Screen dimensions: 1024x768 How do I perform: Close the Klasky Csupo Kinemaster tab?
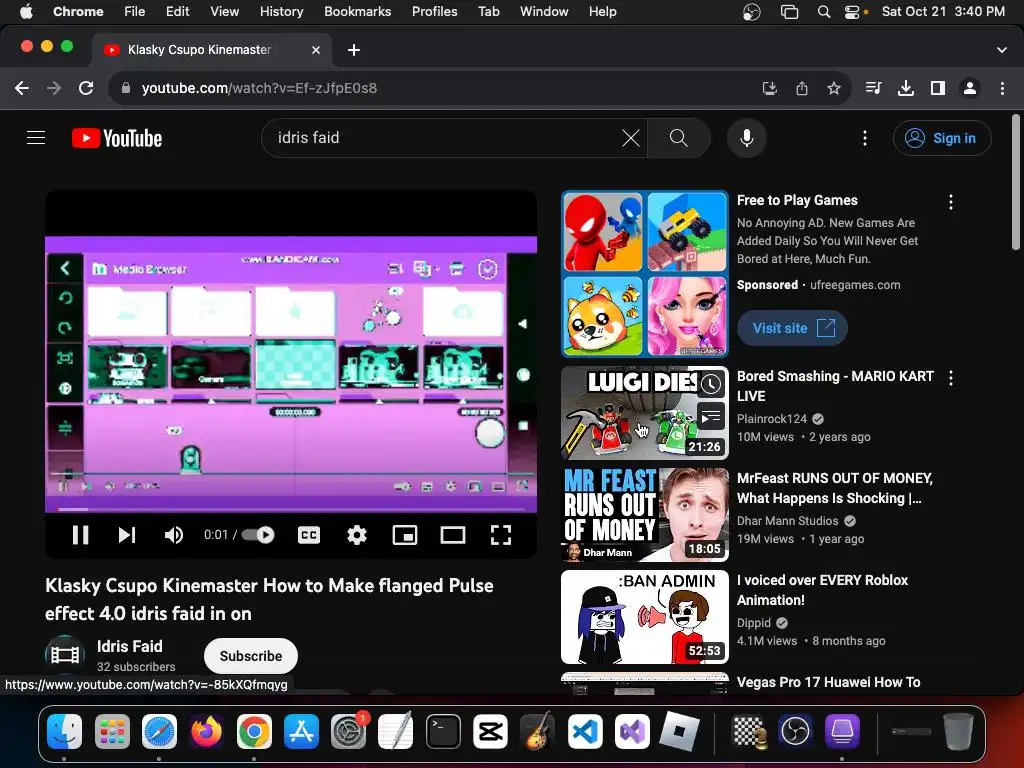tap(316, 50)
